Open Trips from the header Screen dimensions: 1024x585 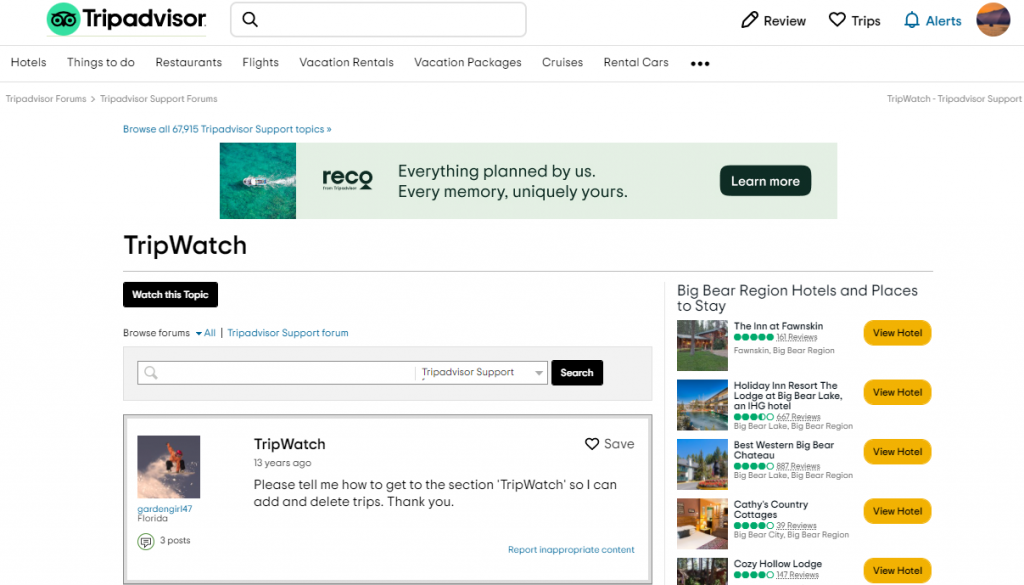pos(865,21)
